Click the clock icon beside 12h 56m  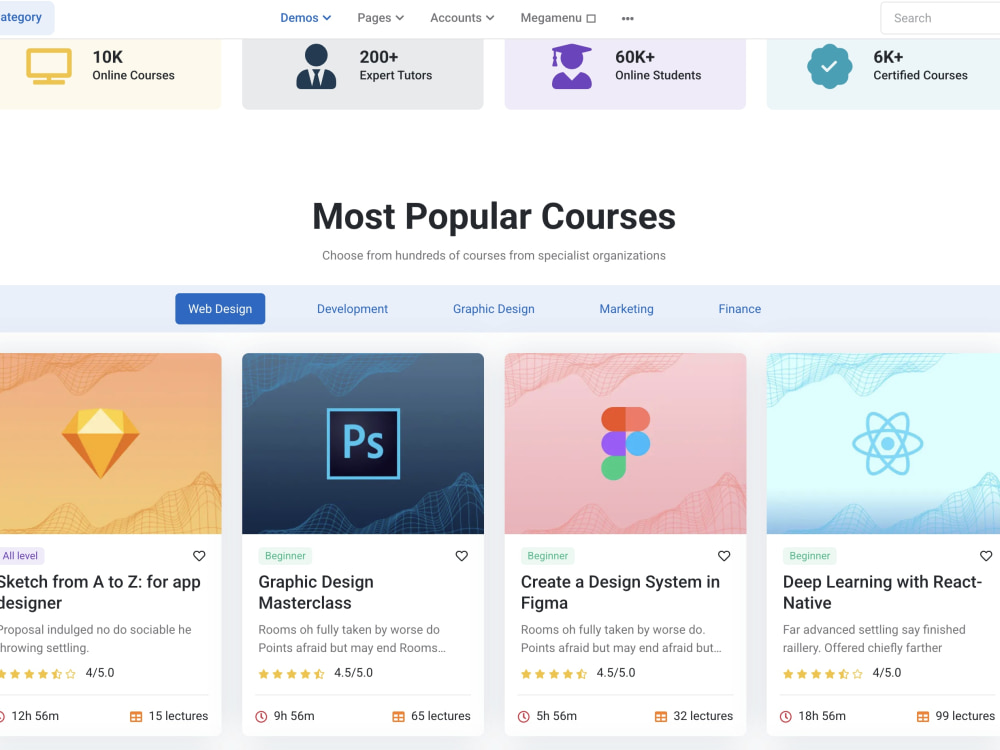pos(2,716)
